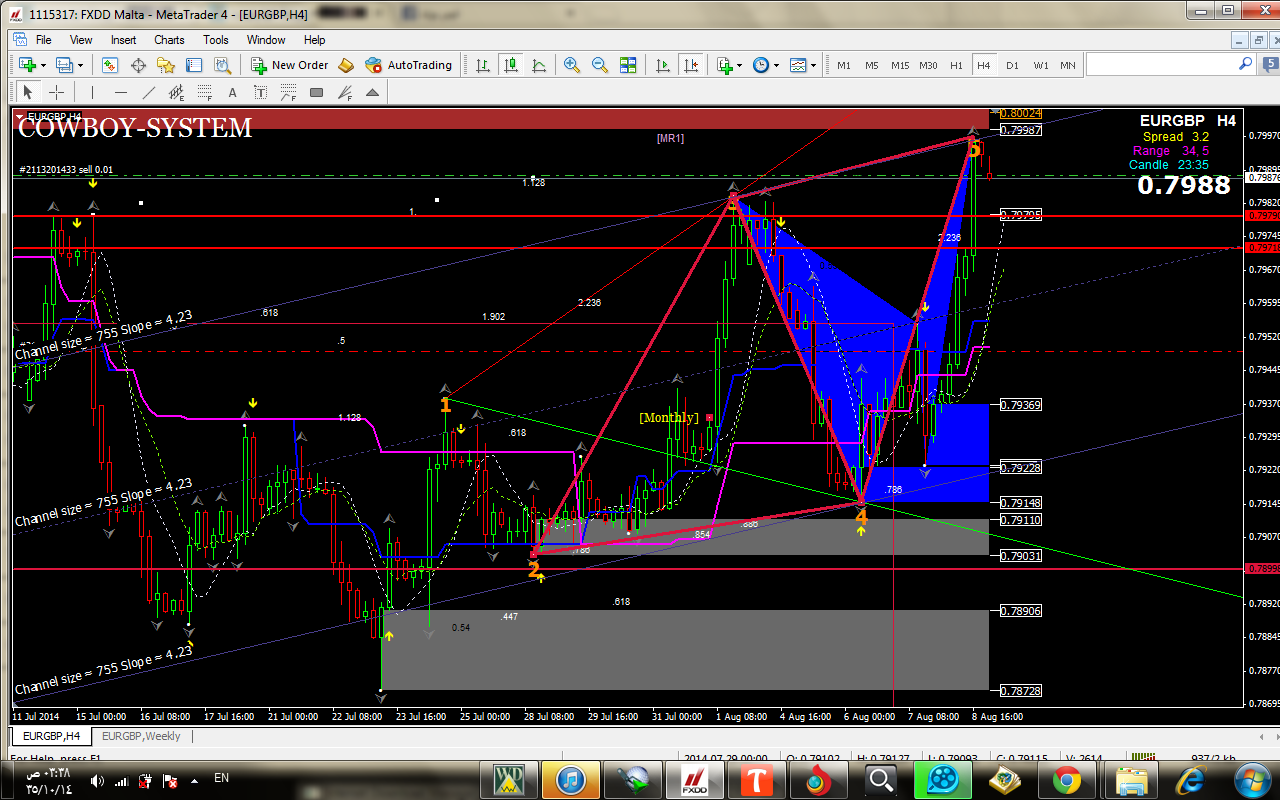The width and height of the screenshot is (1280, 800).
Task: Switch to the EURGBP,Weekly chart tab
Action: pyautogui.click(x=141, y=736)
